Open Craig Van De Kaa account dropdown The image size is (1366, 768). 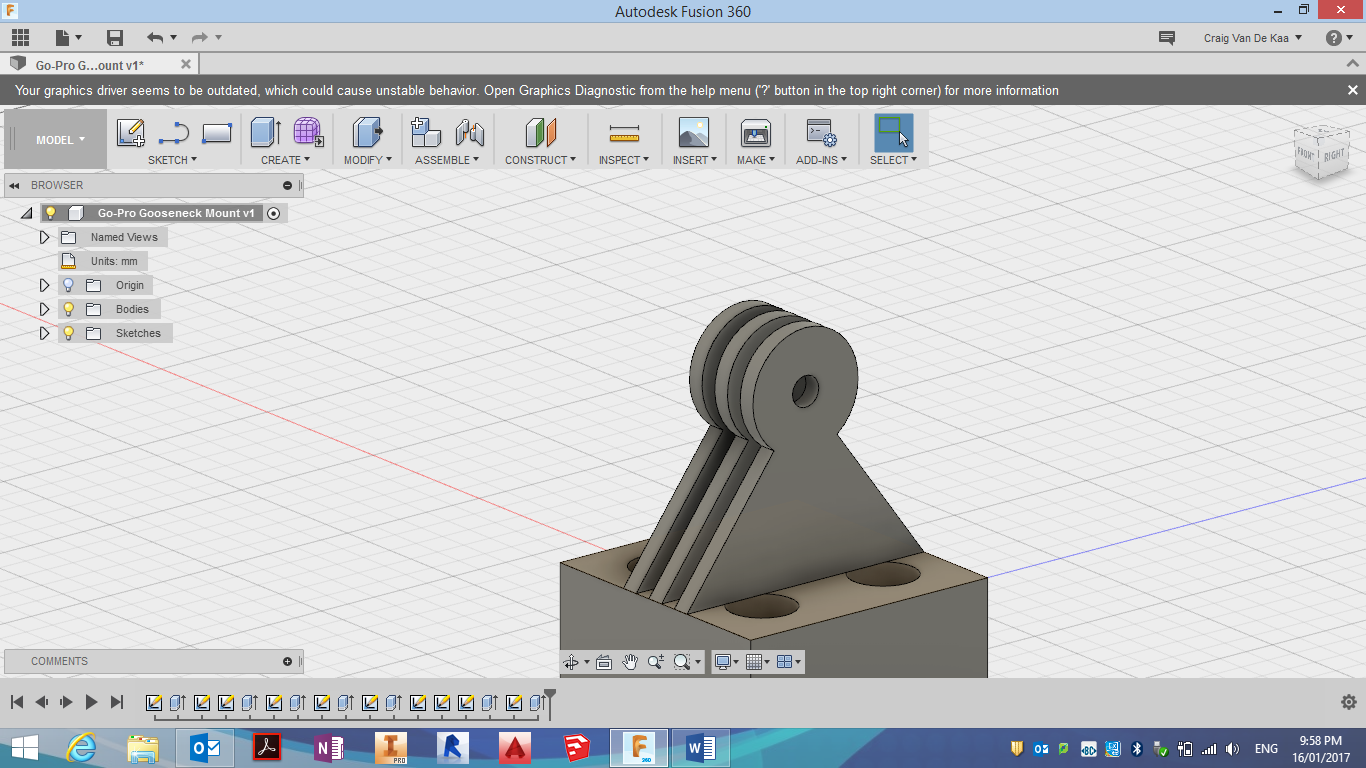click(1253, 38)
